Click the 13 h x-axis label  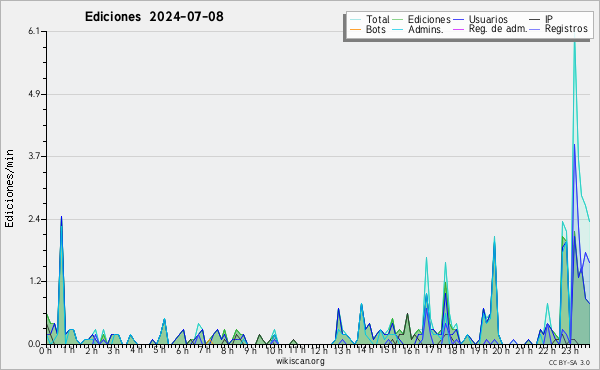342,350
